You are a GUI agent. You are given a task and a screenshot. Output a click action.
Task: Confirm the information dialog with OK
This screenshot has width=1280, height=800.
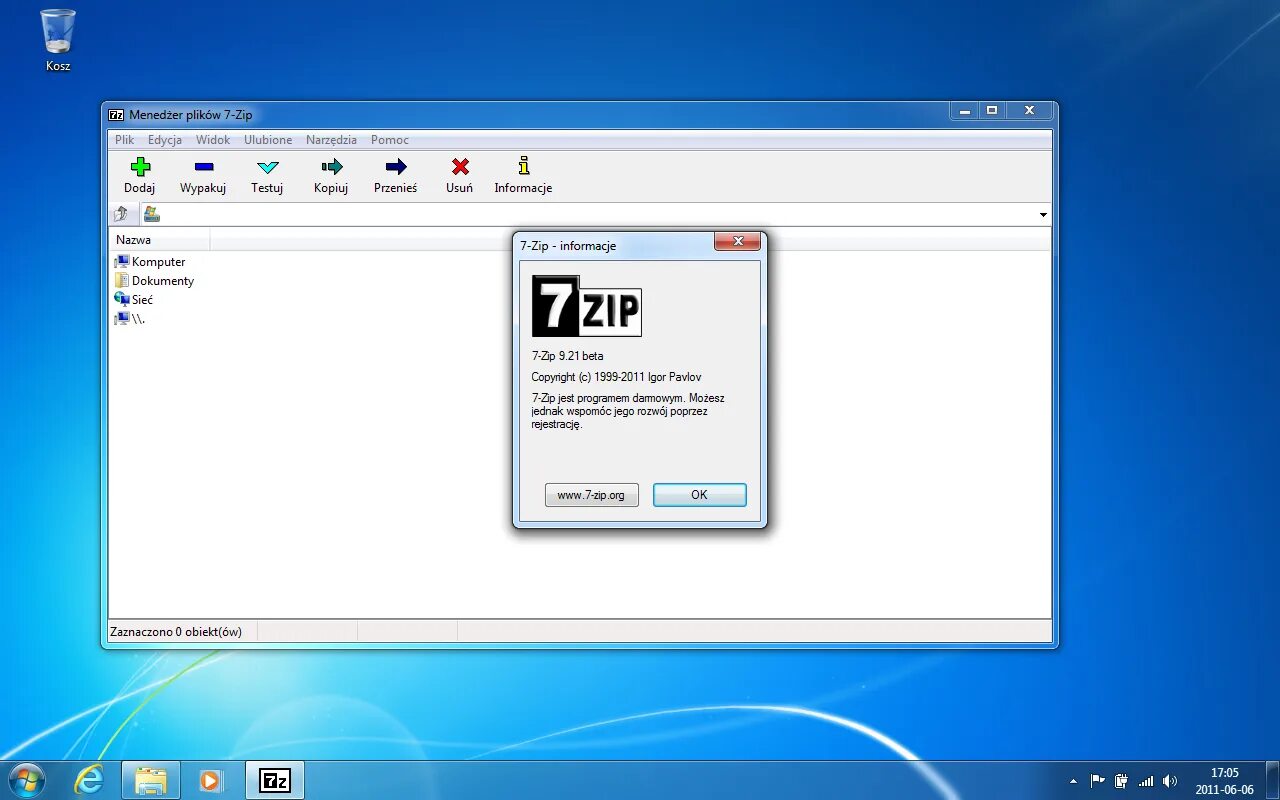699,495
